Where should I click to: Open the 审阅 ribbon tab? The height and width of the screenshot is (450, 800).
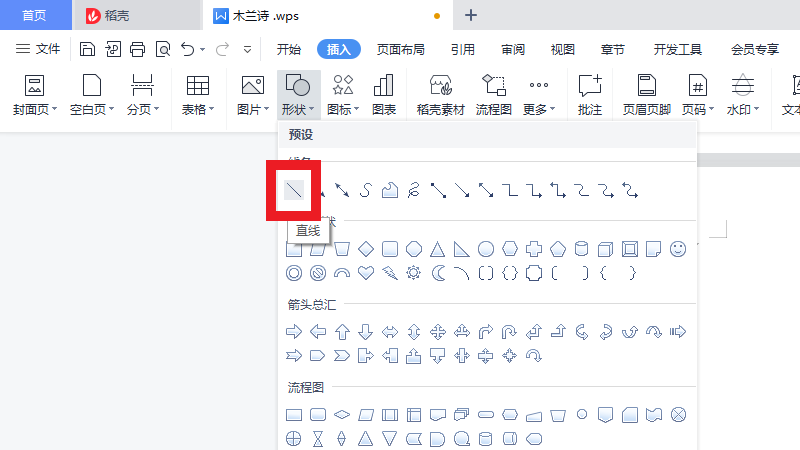[513, 49]
